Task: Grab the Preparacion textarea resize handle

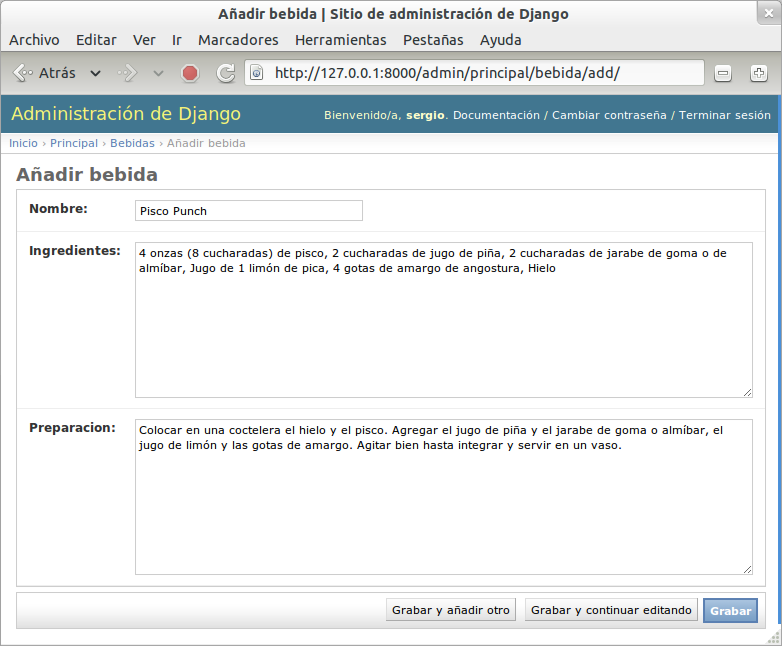Action: pyautogui.click(x=747, y=569)
